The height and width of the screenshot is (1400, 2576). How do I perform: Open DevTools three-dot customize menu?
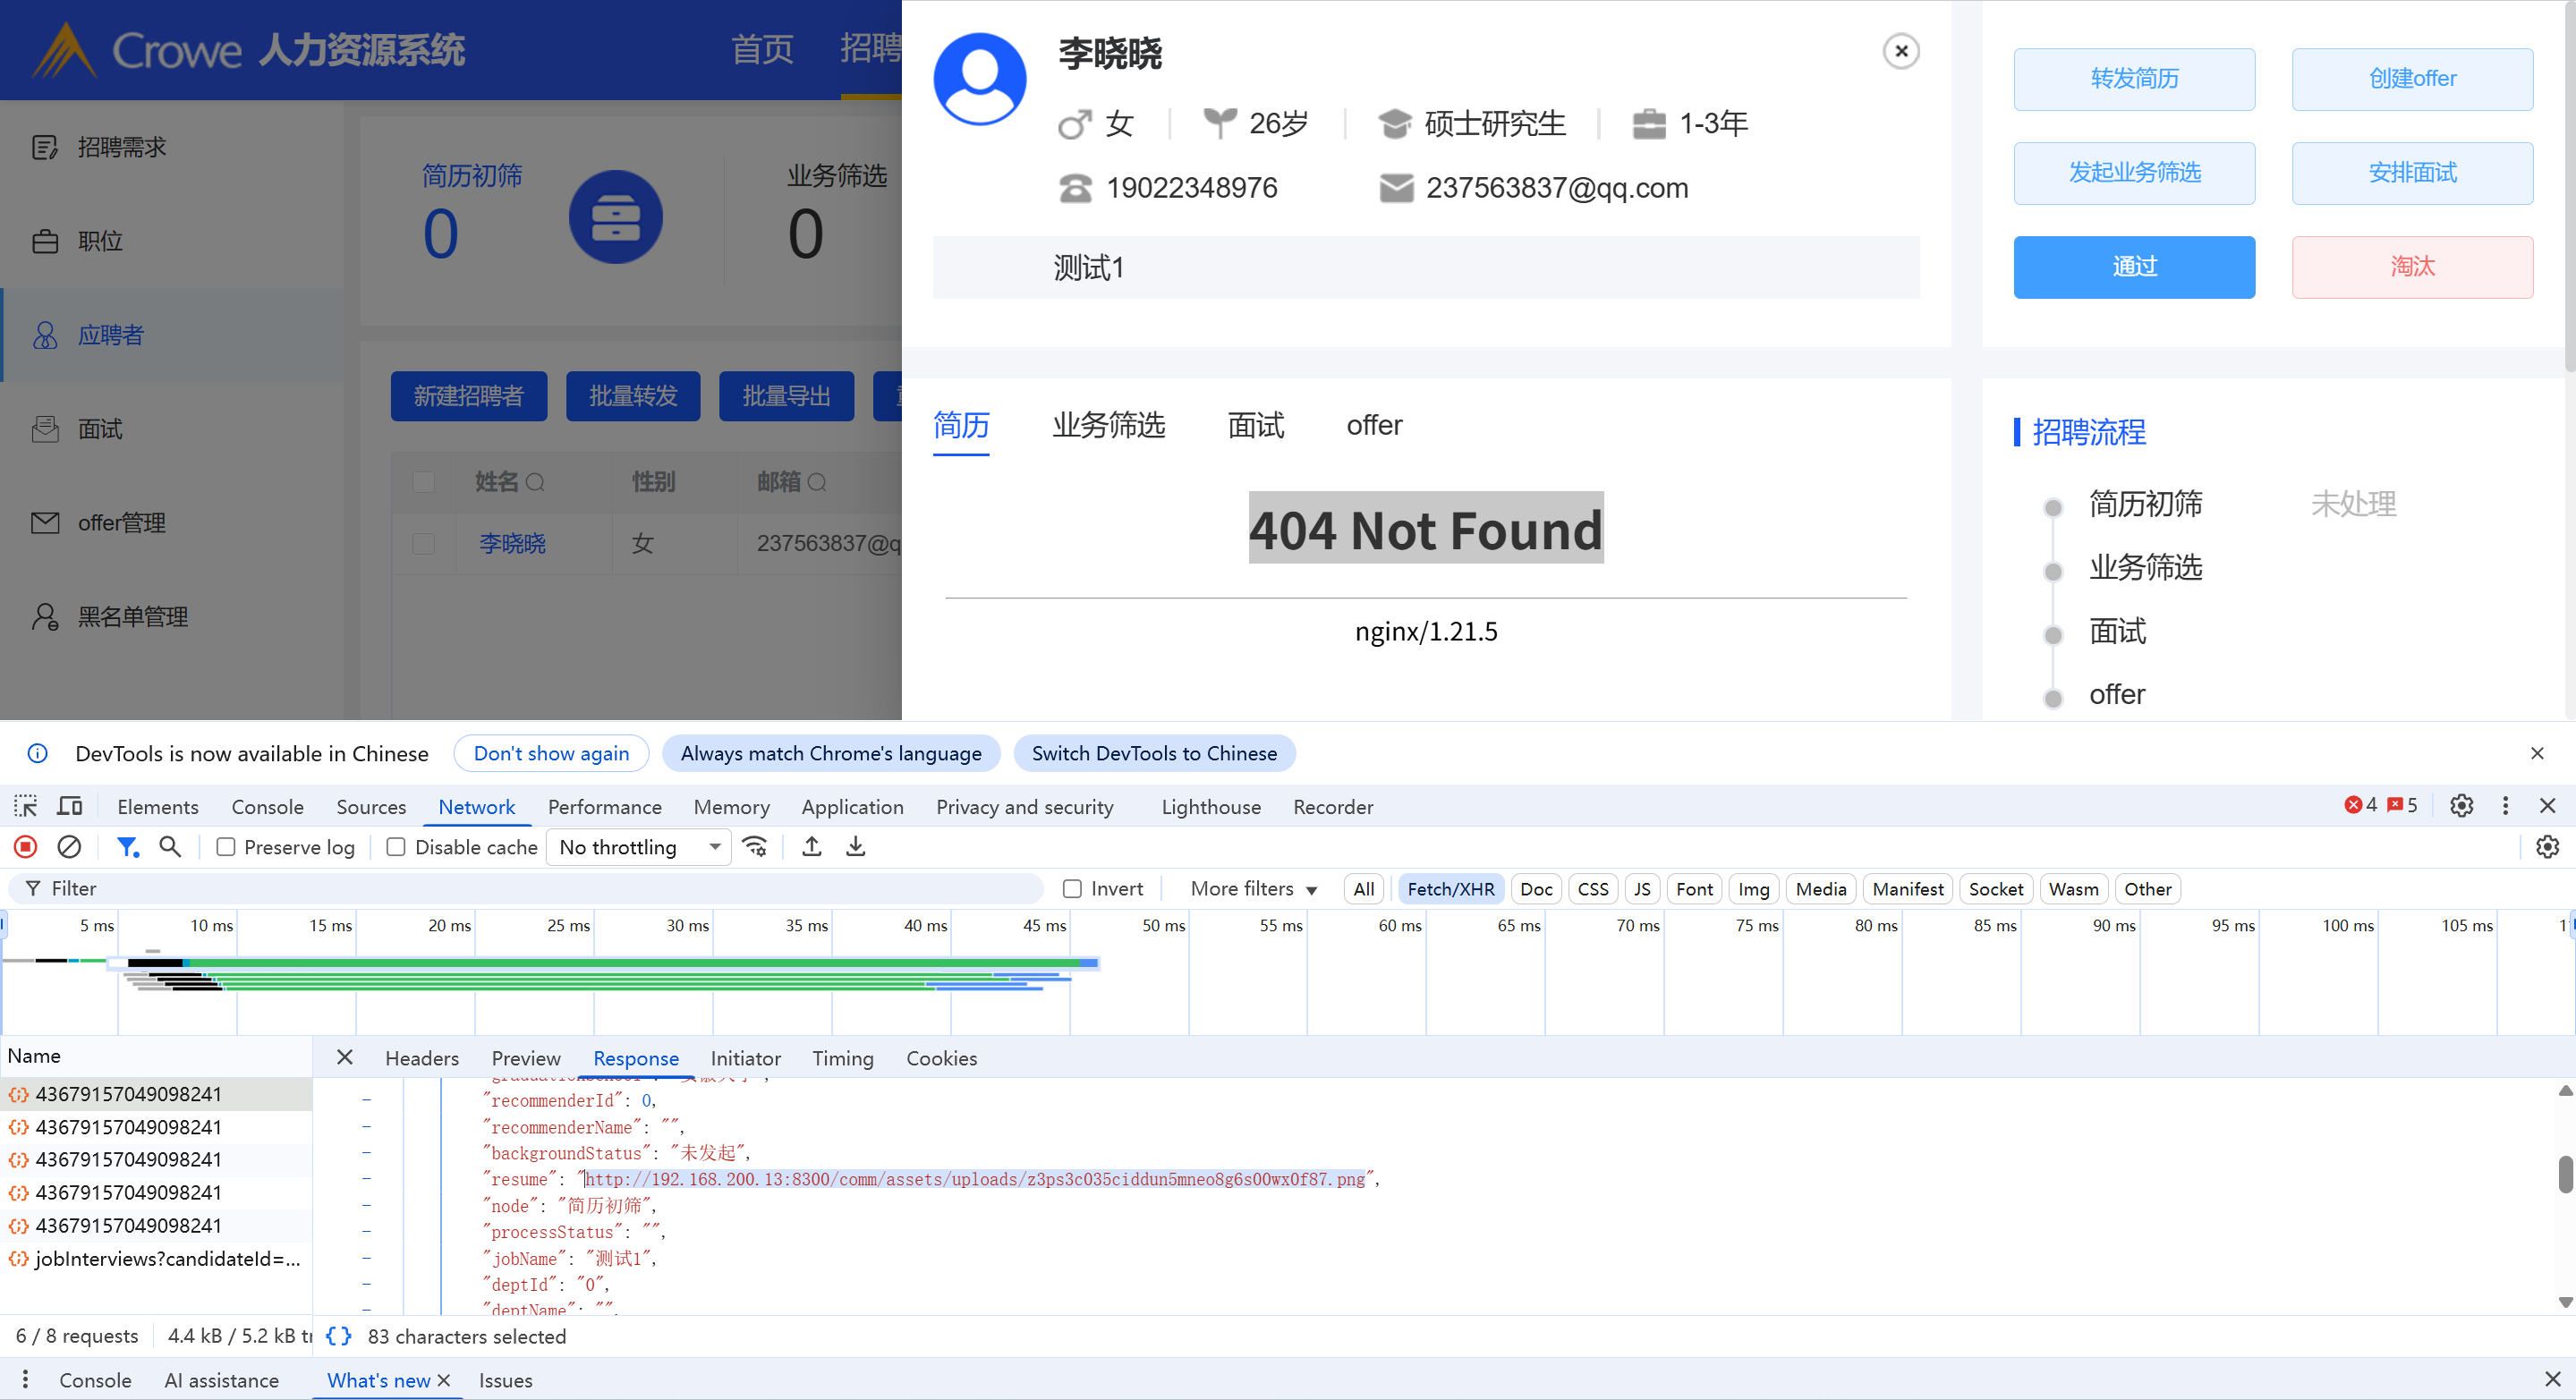(x=2505, y=806)
